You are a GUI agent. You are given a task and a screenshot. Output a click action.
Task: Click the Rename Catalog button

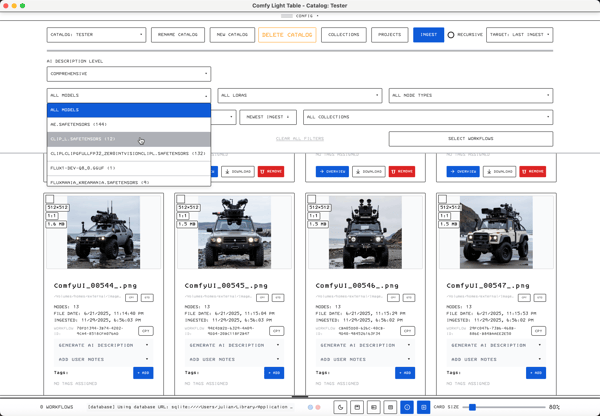178,35
